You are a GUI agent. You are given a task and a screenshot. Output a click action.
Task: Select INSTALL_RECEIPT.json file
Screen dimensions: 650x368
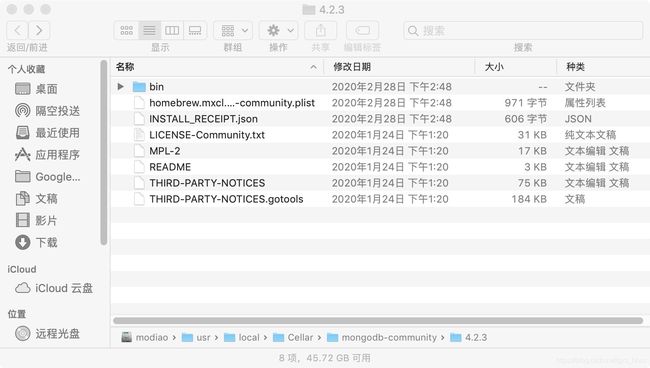(x=381, y=119)
